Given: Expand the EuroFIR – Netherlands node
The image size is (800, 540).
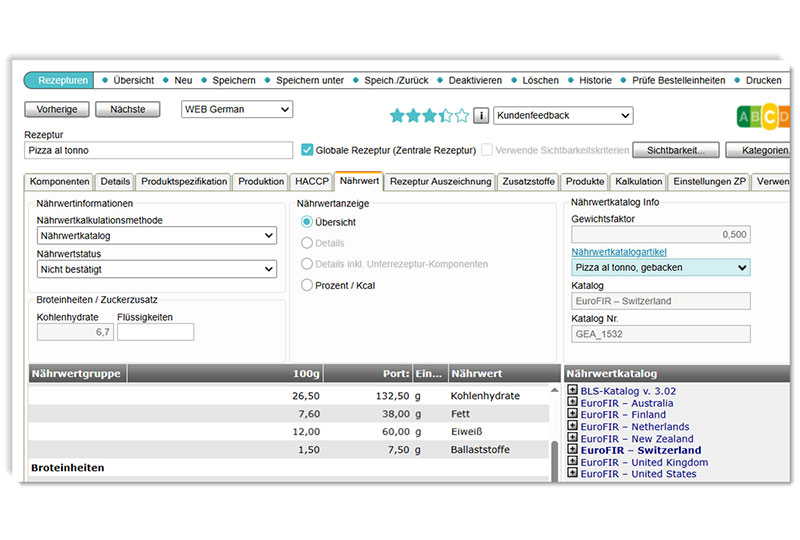Looking at the screenshot, I should [x=572, y=425].
